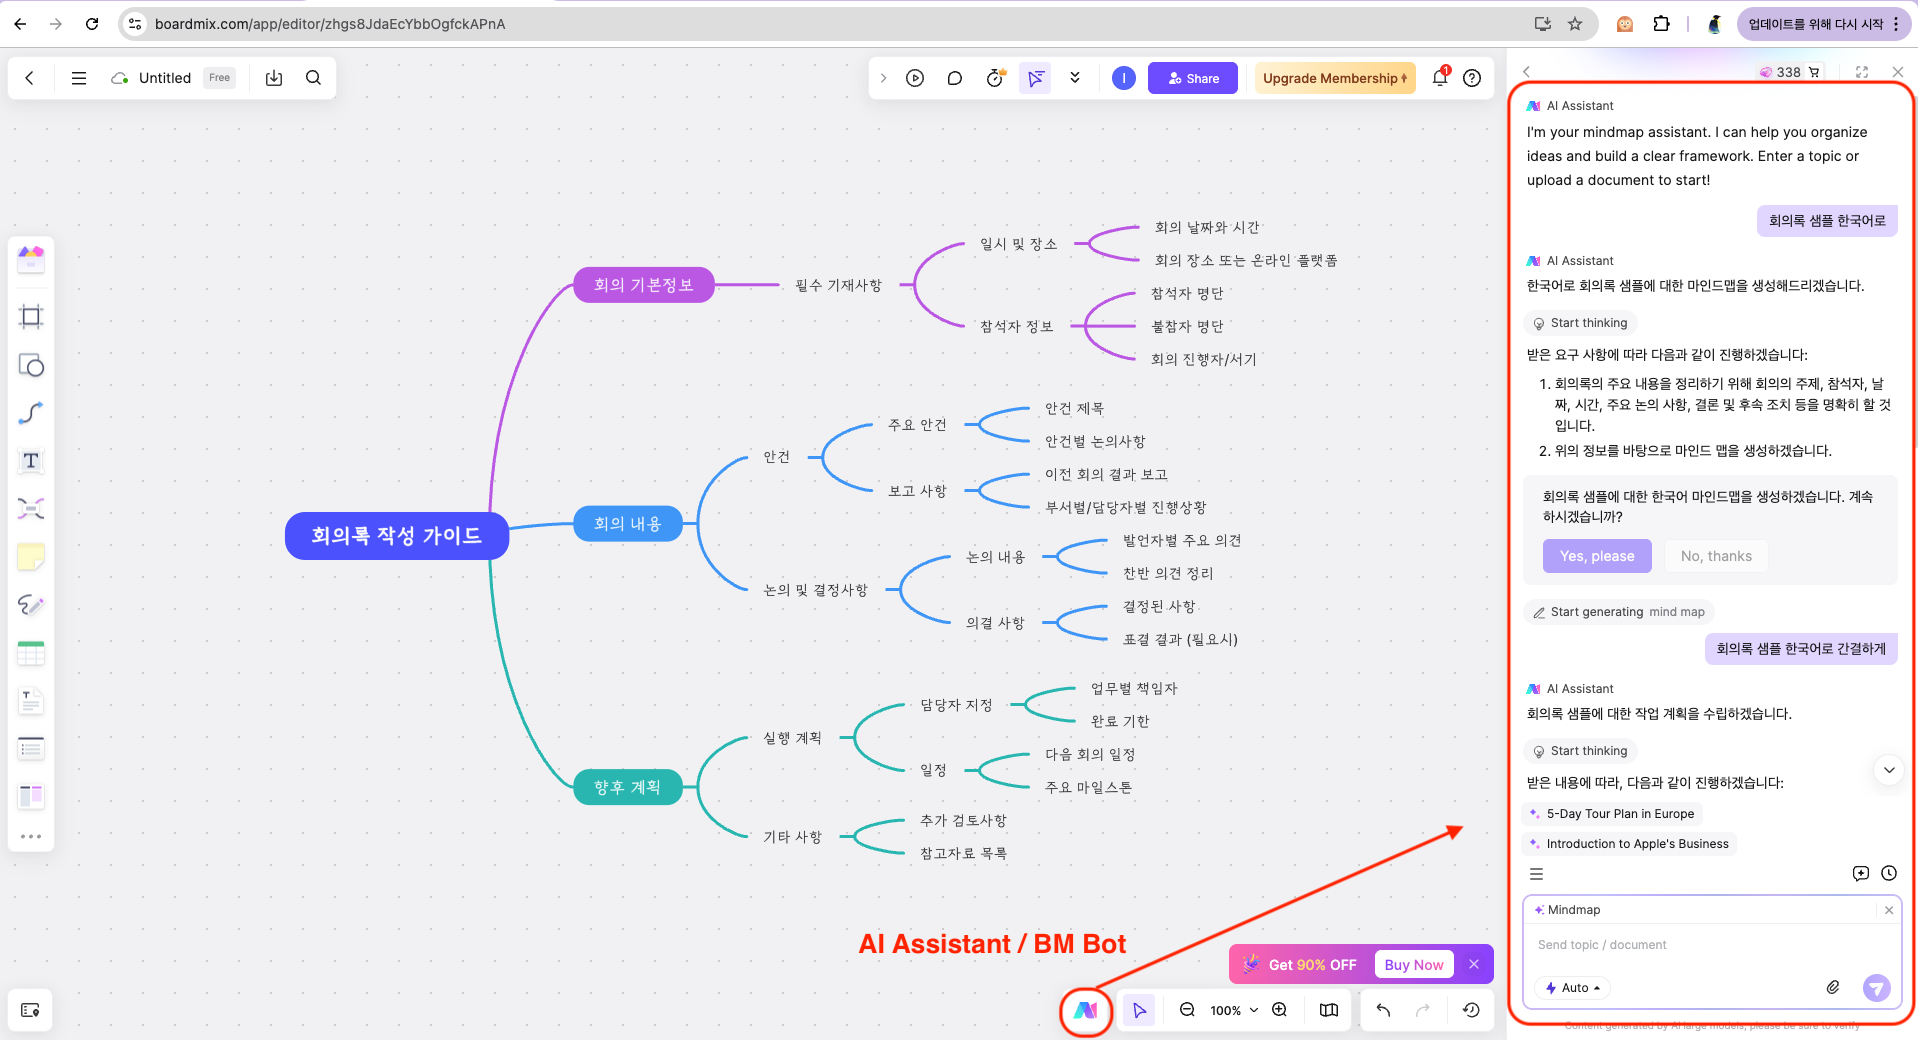Insert a Table onto the canvas
The image size is (1918, 1040).
(31, 652)
